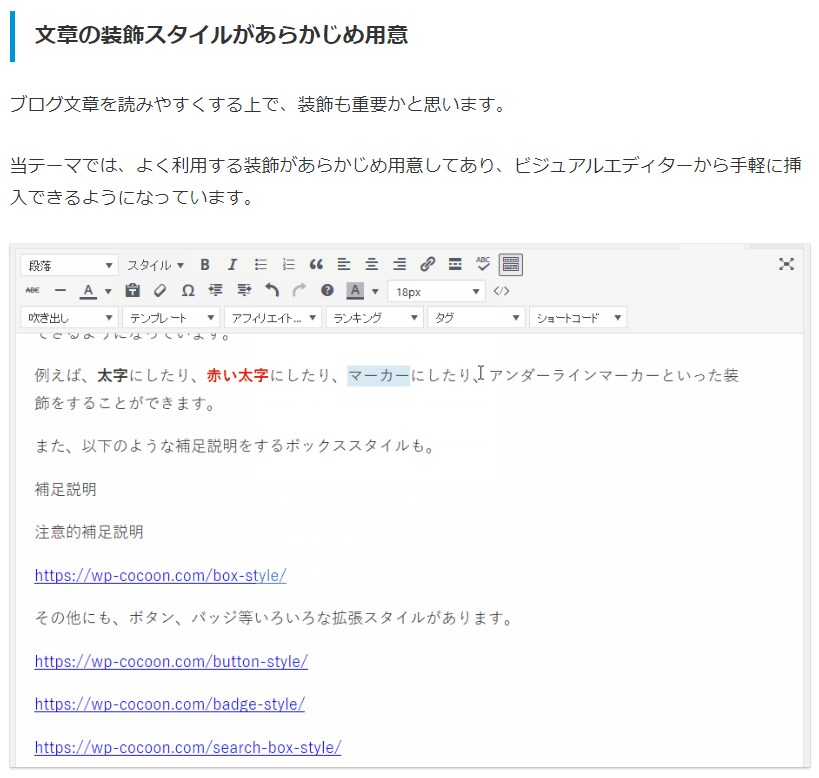Click the source code icon
The image size is (819, 778).
[x=501, y=291]
